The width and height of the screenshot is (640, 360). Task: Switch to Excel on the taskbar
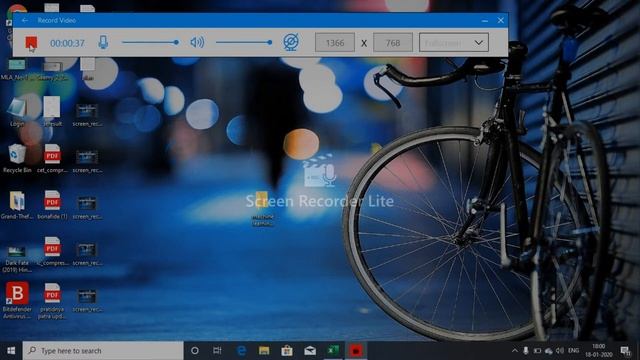click(333, 351)
